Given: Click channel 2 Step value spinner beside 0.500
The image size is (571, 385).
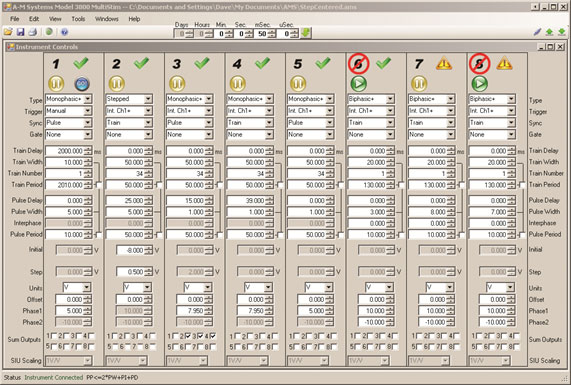Looking at the screenshot, I should (x=149, y=272).
